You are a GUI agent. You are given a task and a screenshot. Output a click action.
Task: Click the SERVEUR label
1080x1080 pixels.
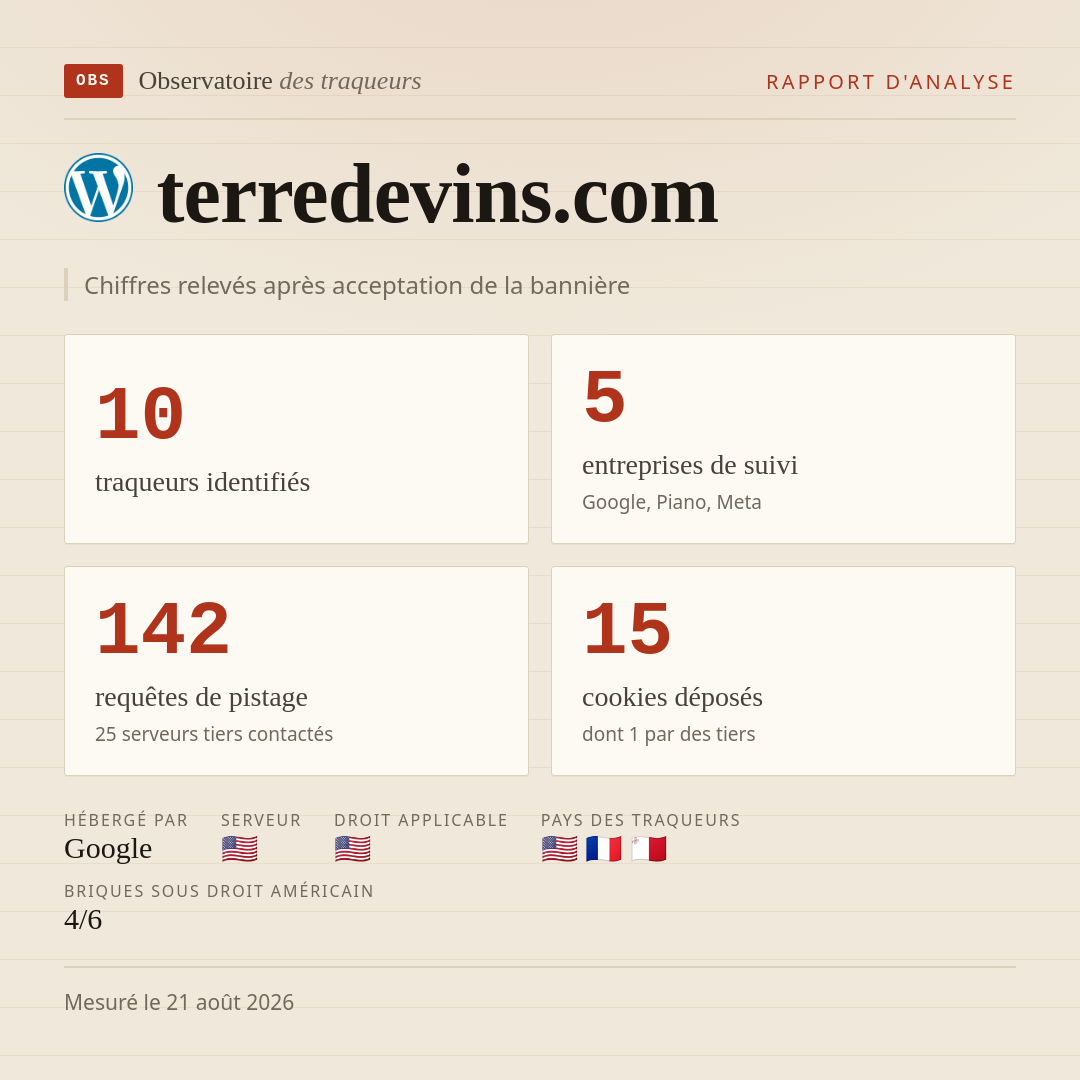click(x=261, y=820)
